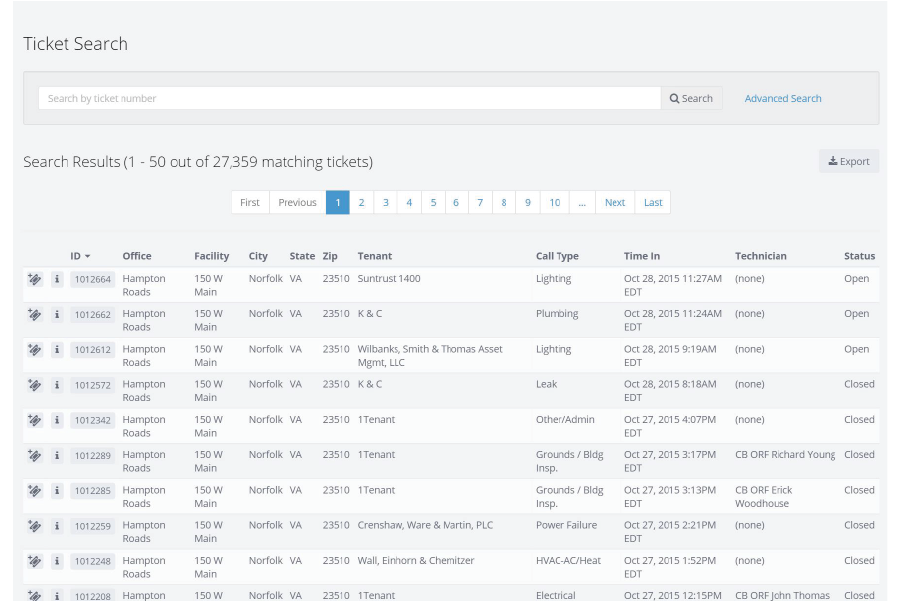Image resolution: width=901 pixels, height=601 pixels.
Task: Go to page 2 of results
Action: [361, 202]
